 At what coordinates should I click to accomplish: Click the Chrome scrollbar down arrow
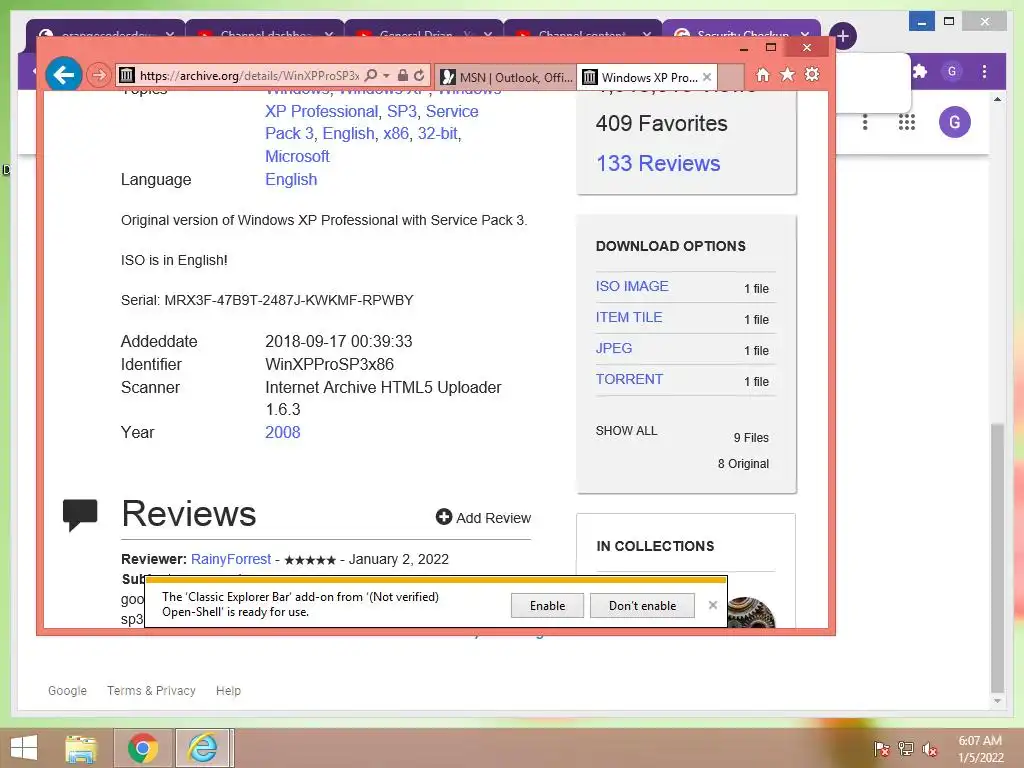coord(997,701)
